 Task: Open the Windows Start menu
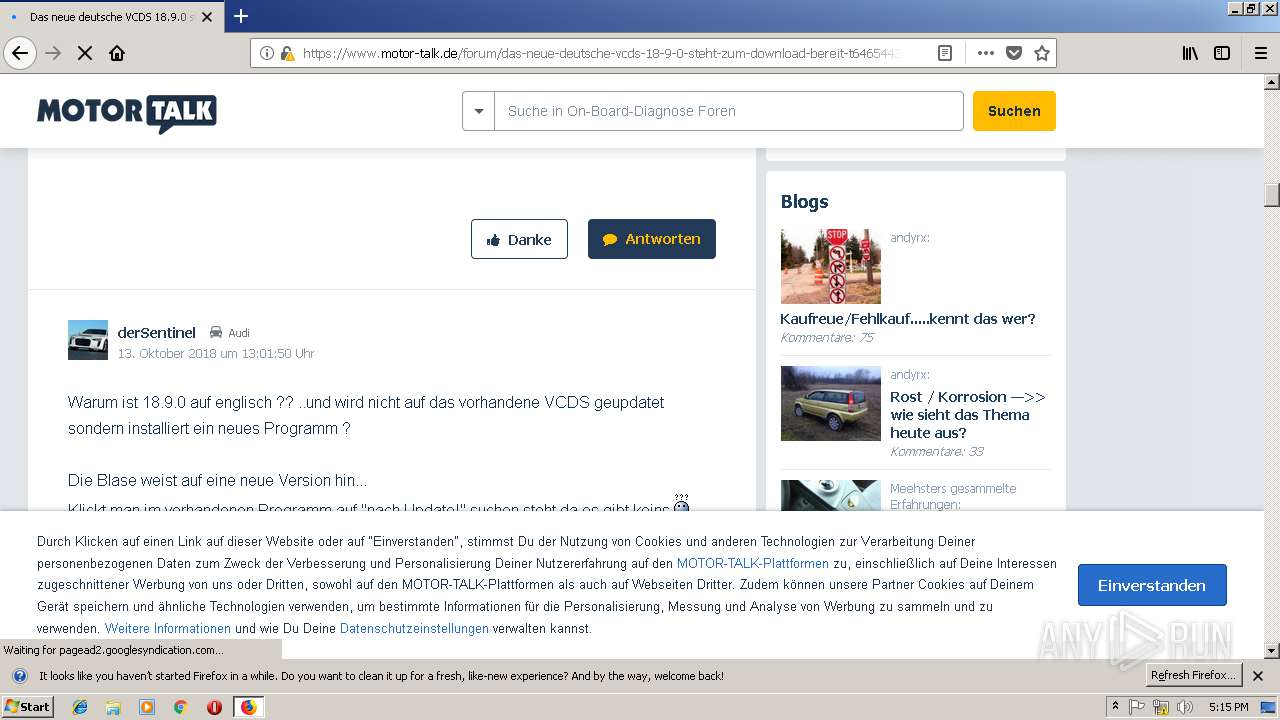(27, 706)
